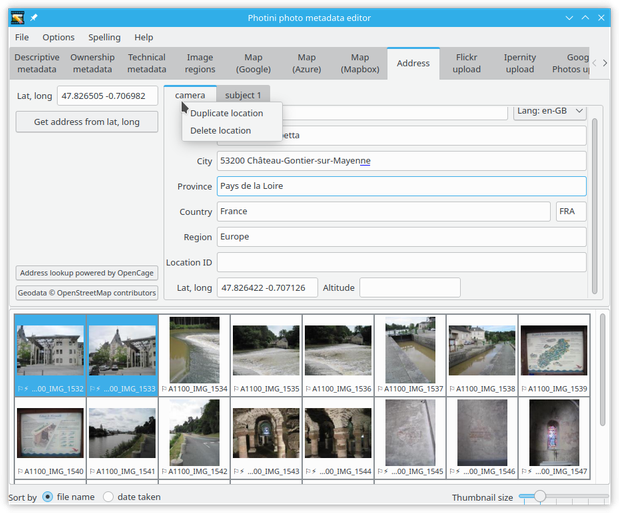
Task: Select the Address tab
Action: (x=413, y=63)
